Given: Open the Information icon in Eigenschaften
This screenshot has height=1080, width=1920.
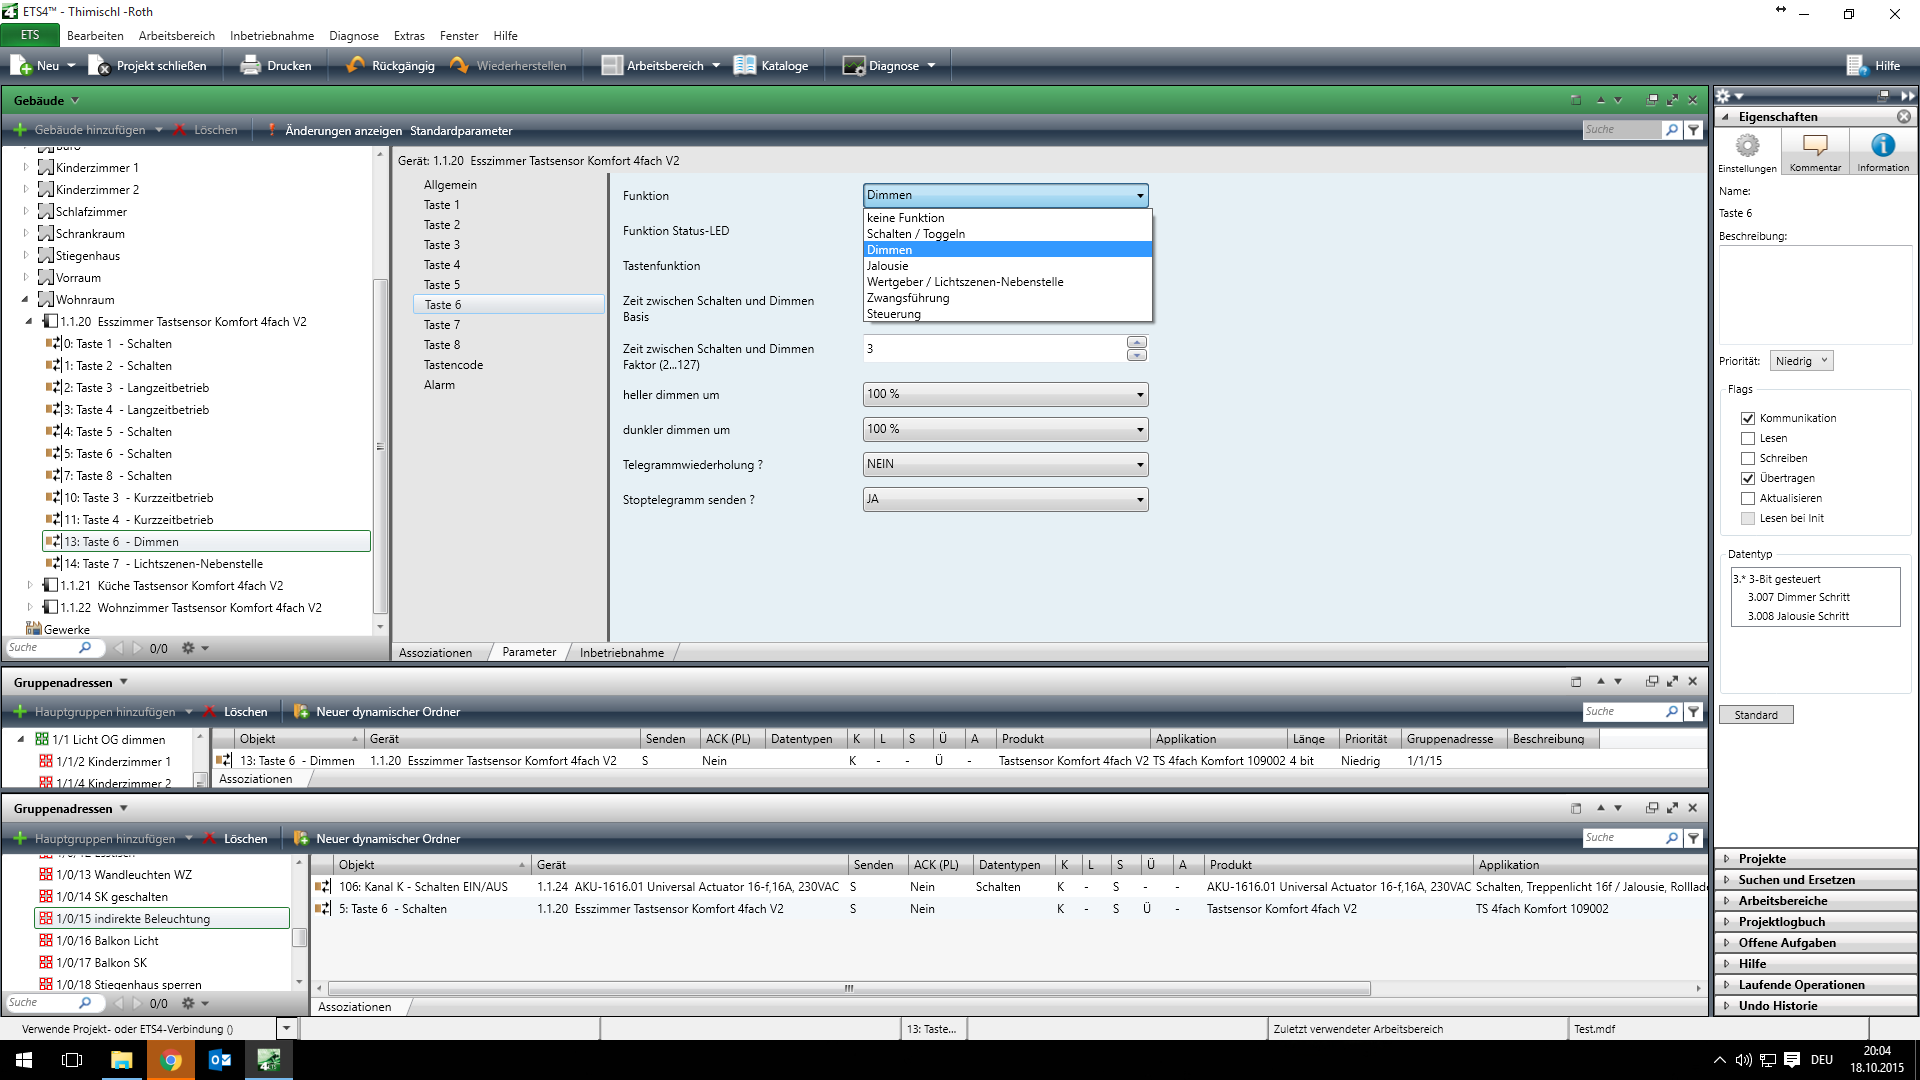Looking at the screenshot, I should click(x=1882, y=146).
